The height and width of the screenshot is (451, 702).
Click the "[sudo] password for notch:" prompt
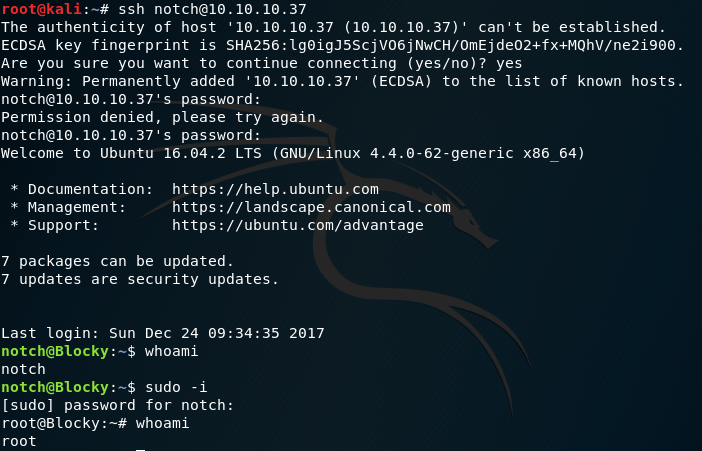pyautogui.click(x=118, y=405)
